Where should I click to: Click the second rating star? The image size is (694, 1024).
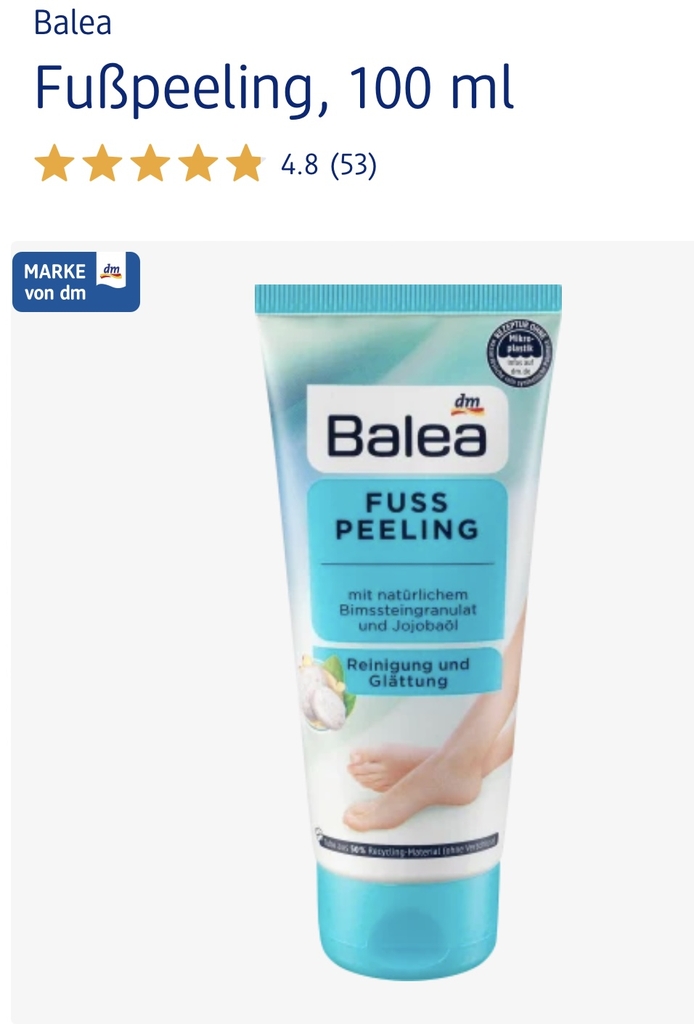point(103,163)
